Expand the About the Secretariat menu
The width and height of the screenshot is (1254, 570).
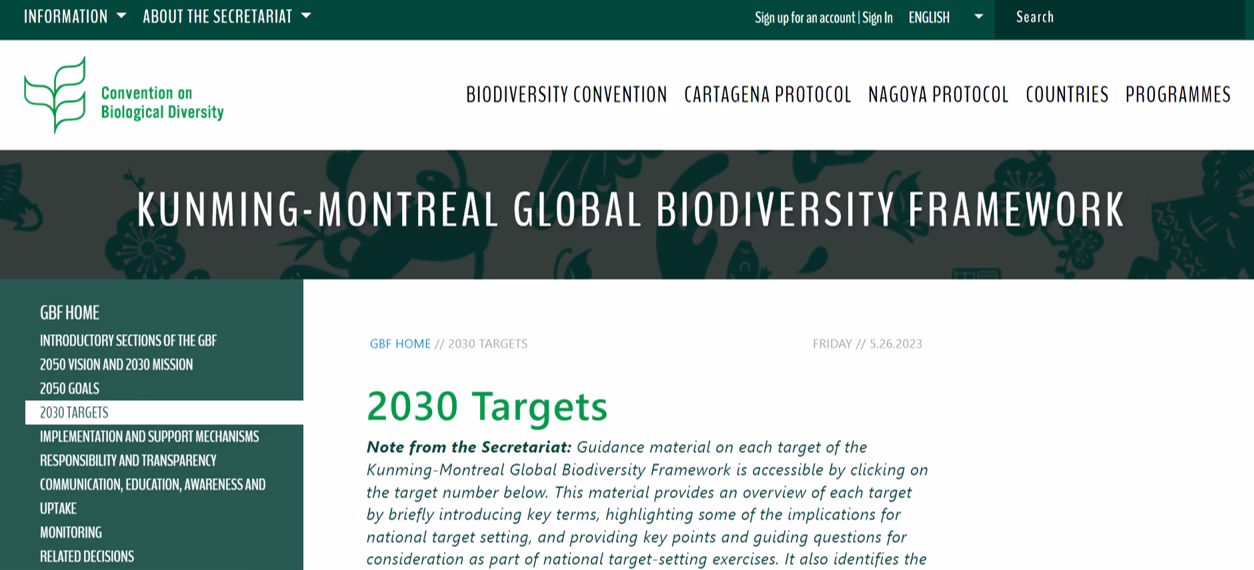226,17
